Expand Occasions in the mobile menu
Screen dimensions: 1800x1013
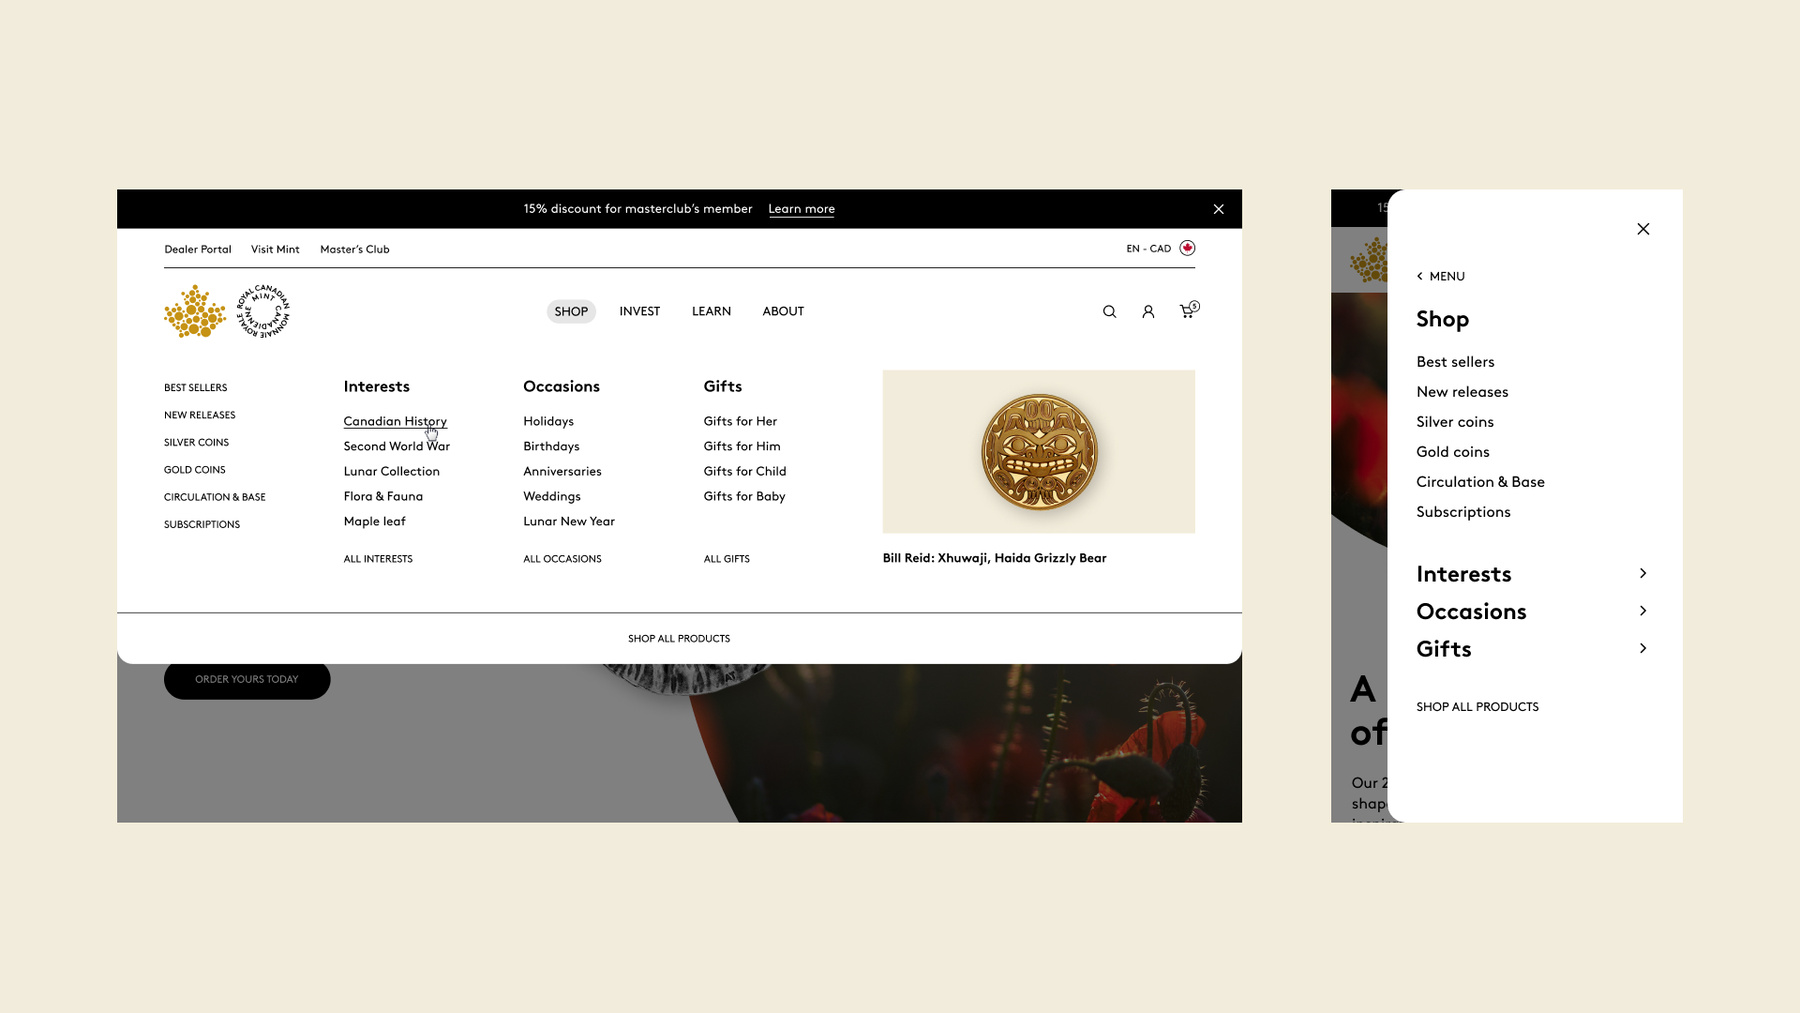click(x=1642, y=611)
